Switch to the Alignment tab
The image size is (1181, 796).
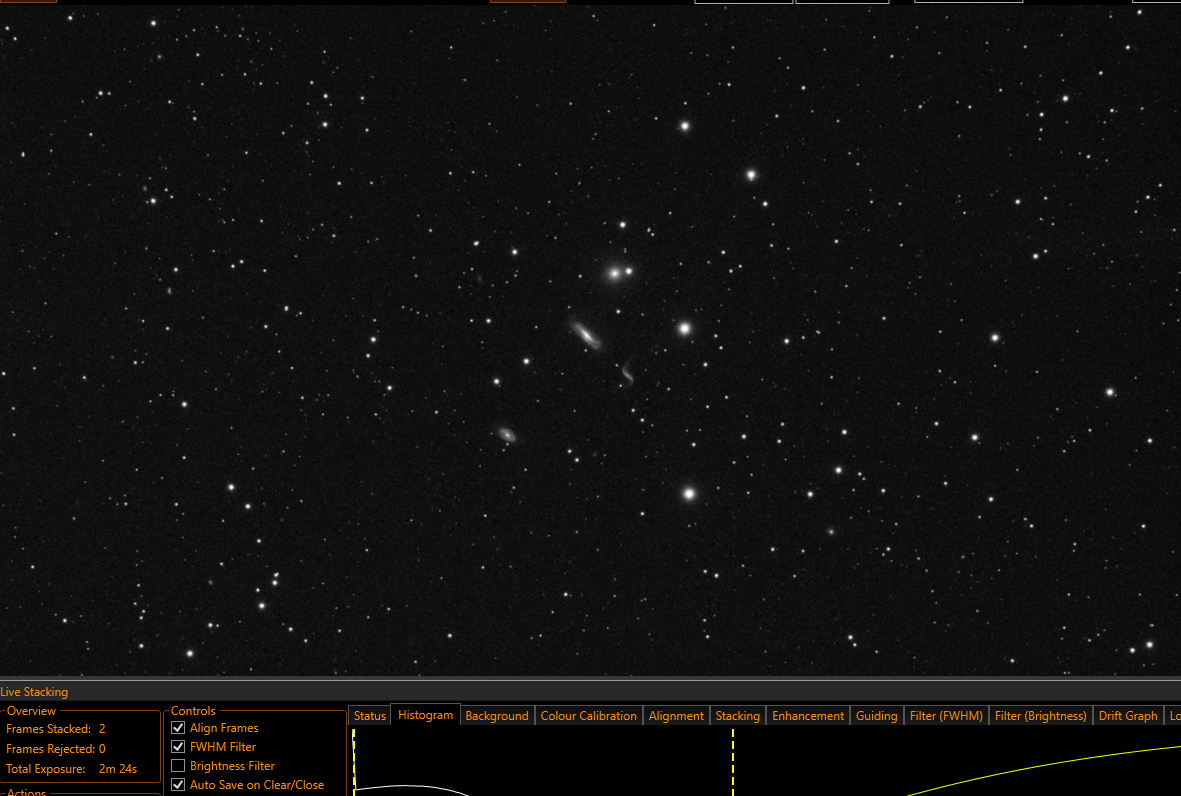pos(676,715)
